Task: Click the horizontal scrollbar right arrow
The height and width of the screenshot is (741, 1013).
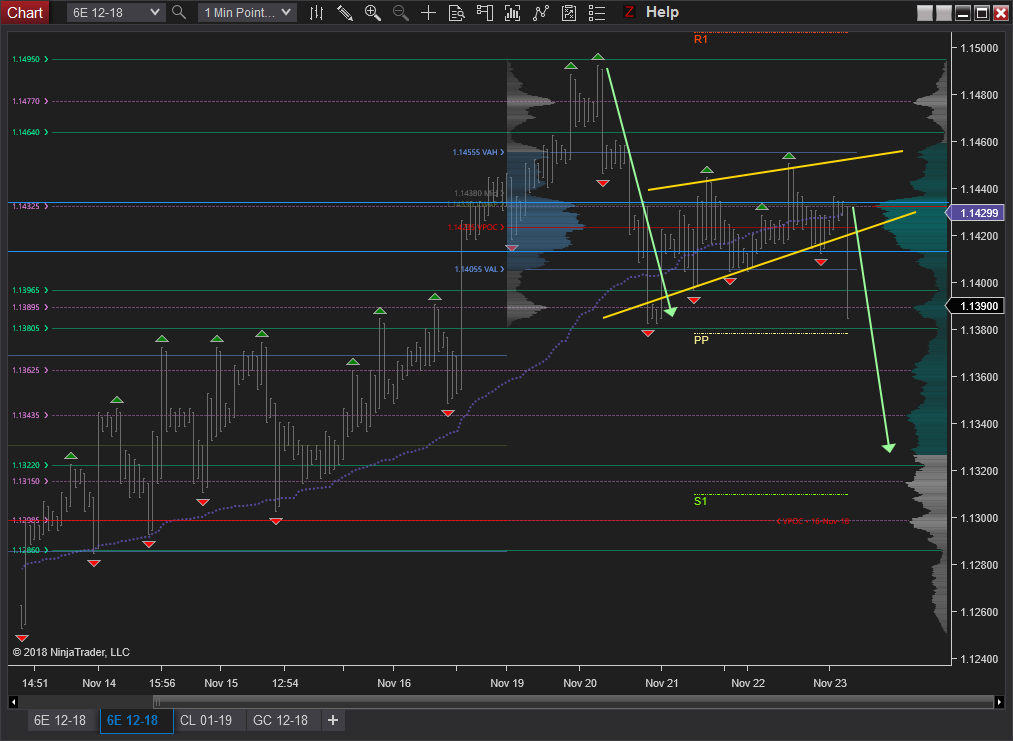Action: pos(999,702)
